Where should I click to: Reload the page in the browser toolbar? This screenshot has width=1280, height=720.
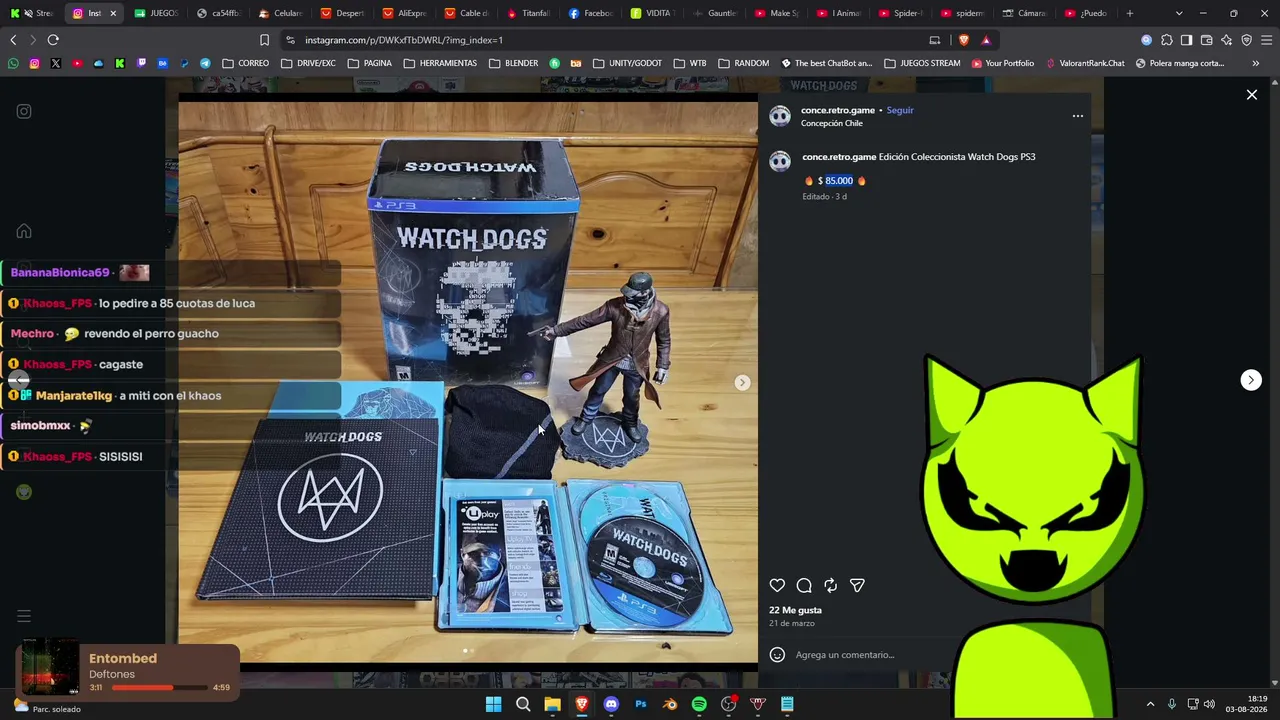pyautogui.click(x=53, y=40)
